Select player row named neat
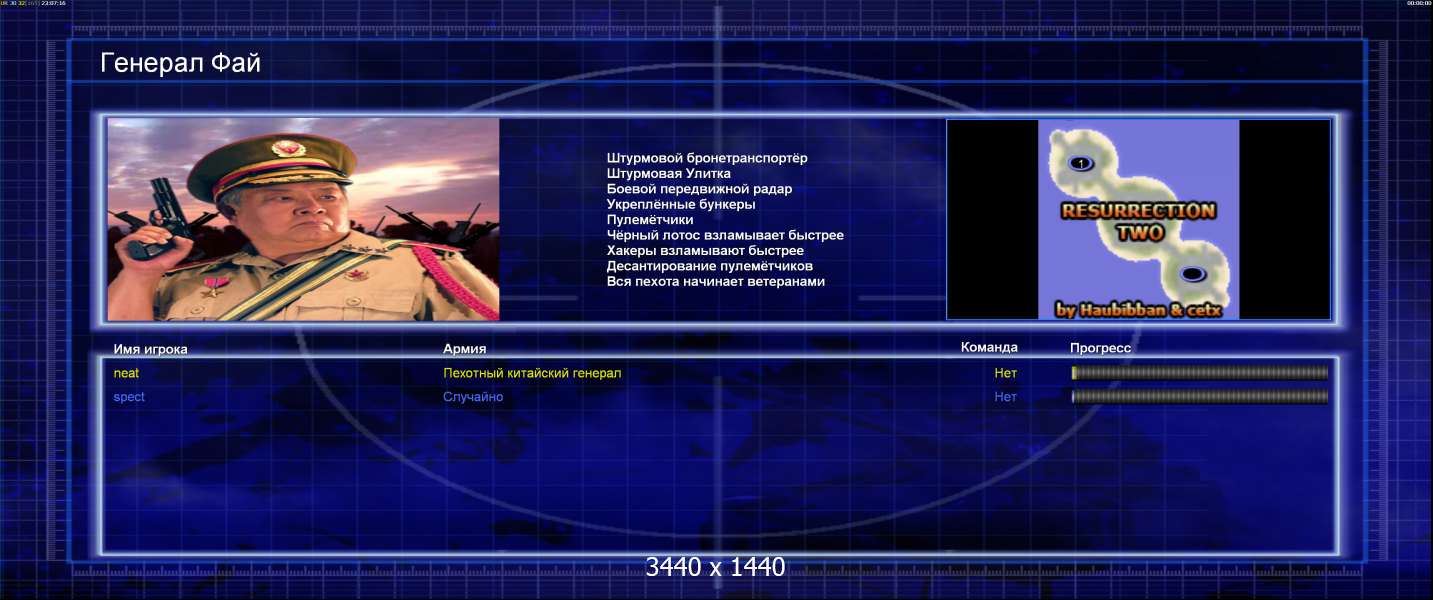The height and width of the screenshot is (600, 1433). [720, 373]
